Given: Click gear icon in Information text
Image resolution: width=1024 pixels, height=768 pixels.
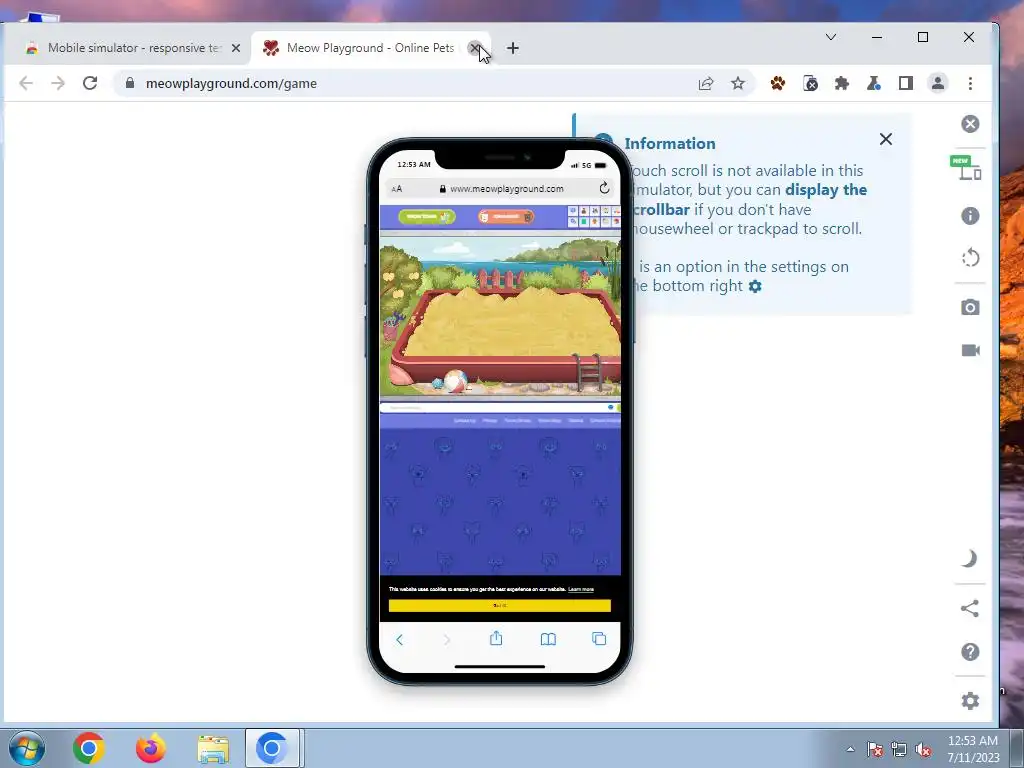Looking at the screenshot, I should coord(755,286).
